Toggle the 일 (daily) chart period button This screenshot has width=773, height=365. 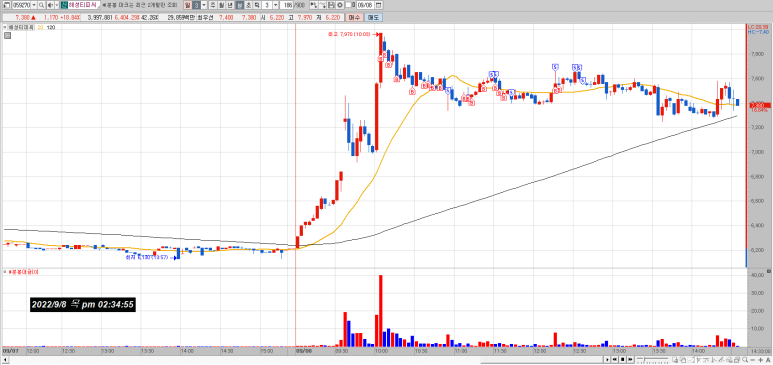click(x=188, y=5)
